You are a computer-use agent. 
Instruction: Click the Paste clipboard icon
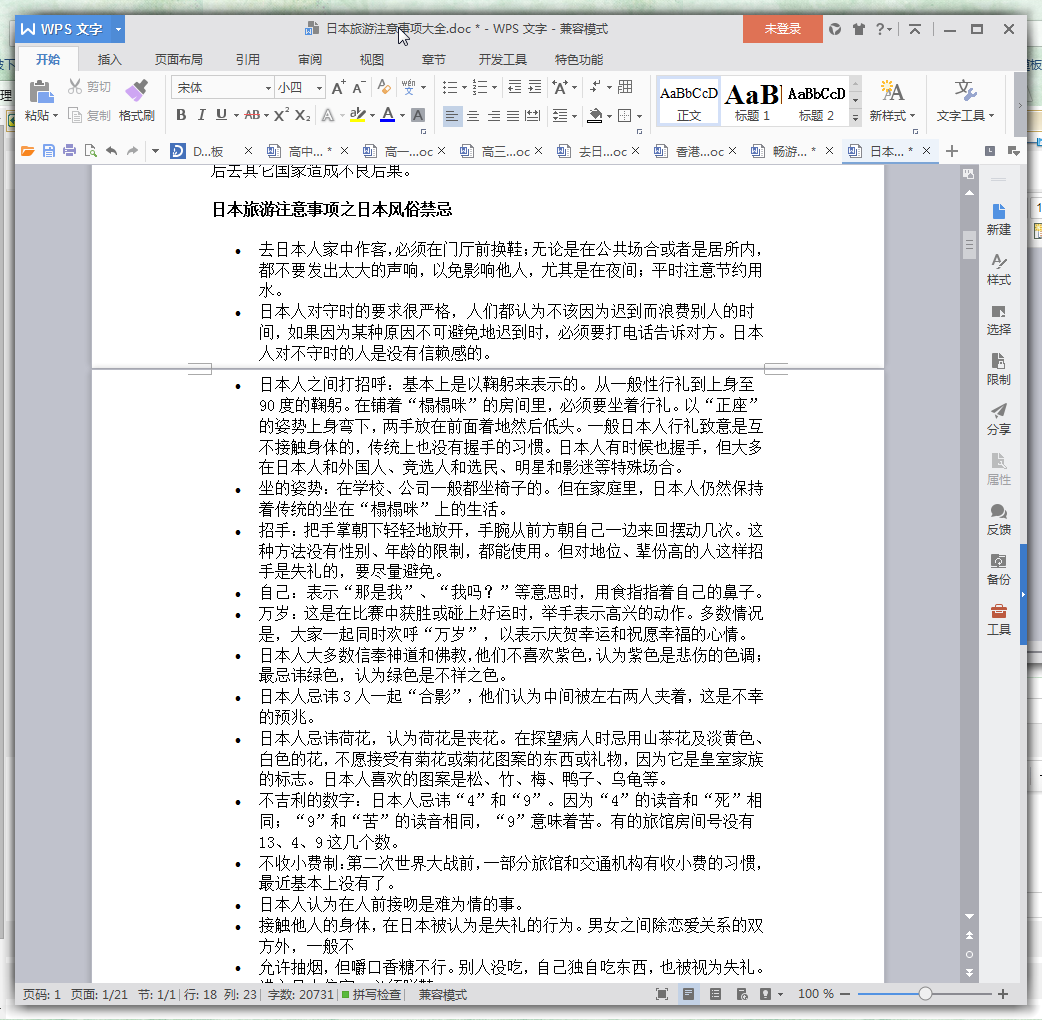pos(41,92)
